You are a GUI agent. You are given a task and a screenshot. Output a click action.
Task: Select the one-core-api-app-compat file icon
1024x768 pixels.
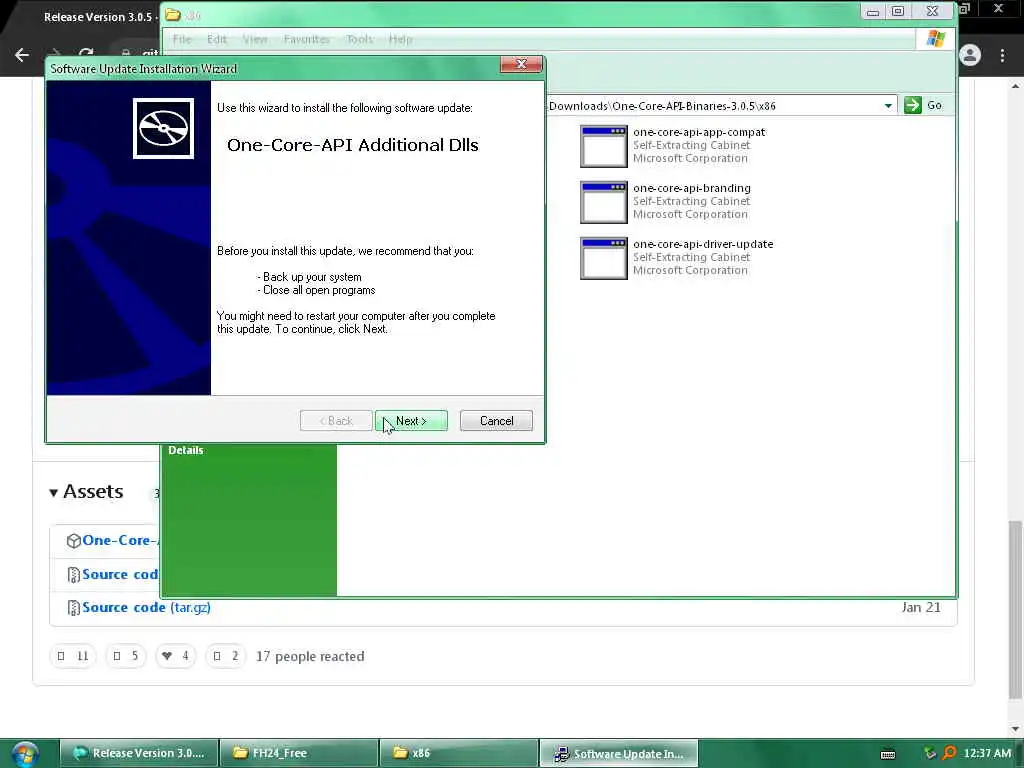point(603,146)
